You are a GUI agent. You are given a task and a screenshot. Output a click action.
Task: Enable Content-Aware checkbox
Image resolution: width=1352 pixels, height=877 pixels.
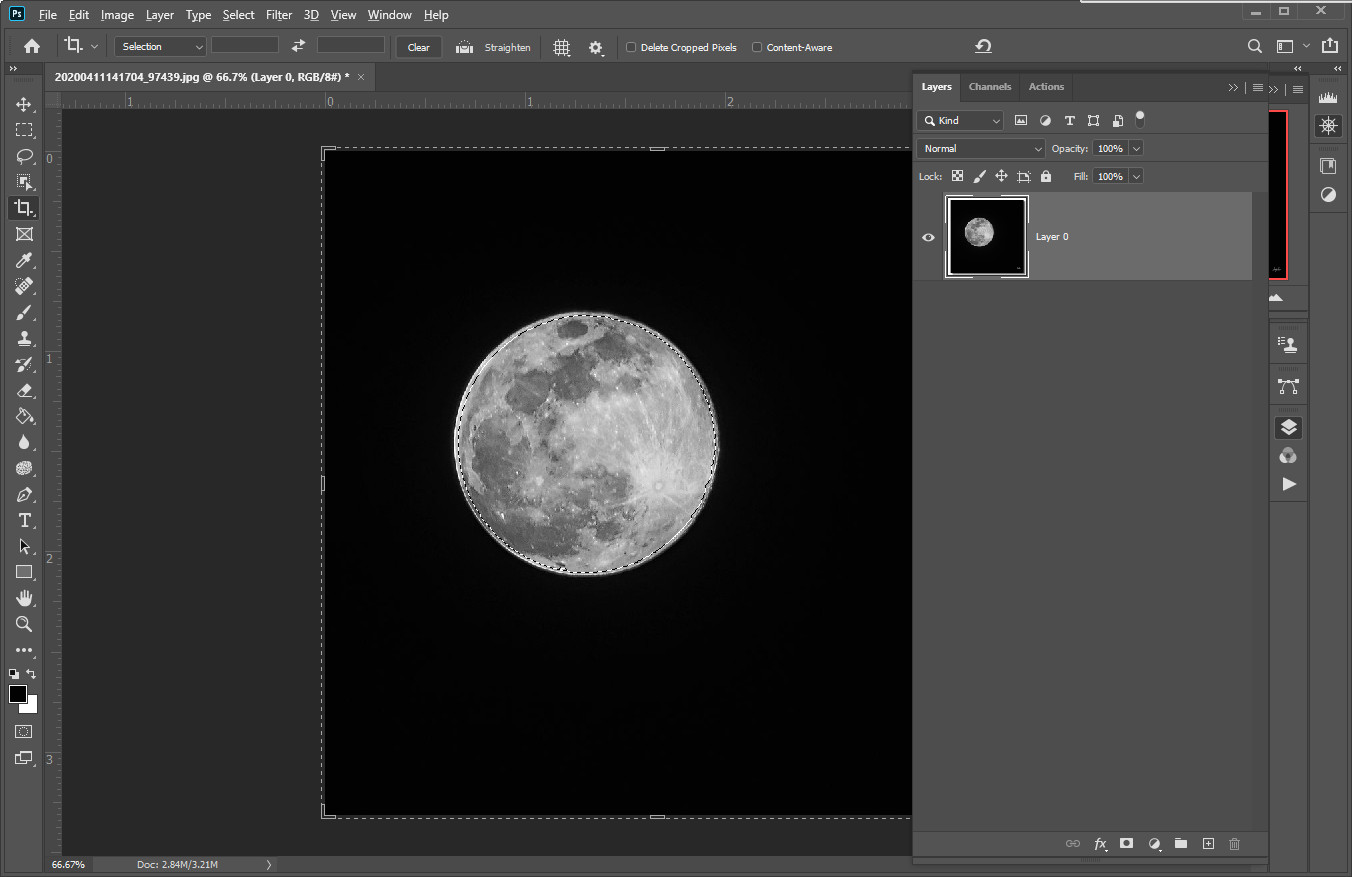757,47
